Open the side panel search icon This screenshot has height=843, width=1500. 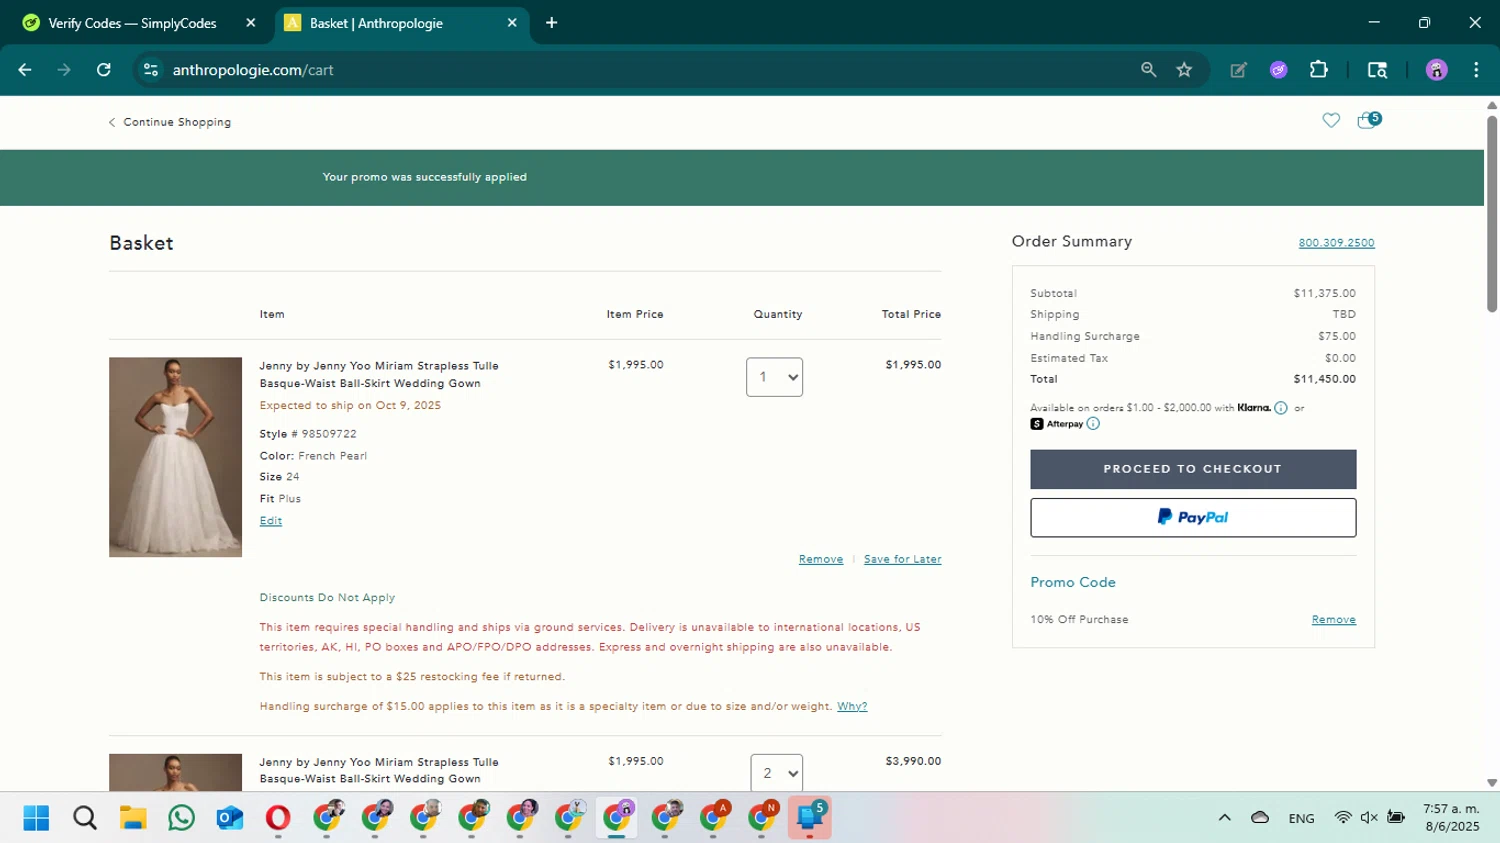coord(1377,70)
